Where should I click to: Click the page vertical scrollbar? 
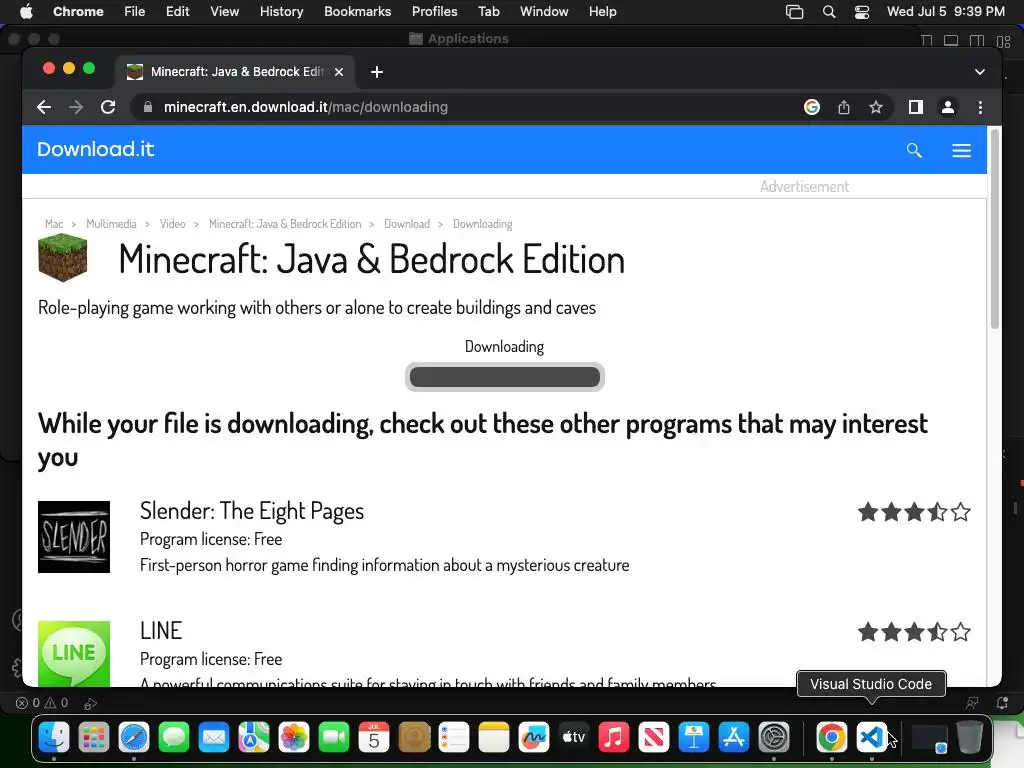coord(995,229)
